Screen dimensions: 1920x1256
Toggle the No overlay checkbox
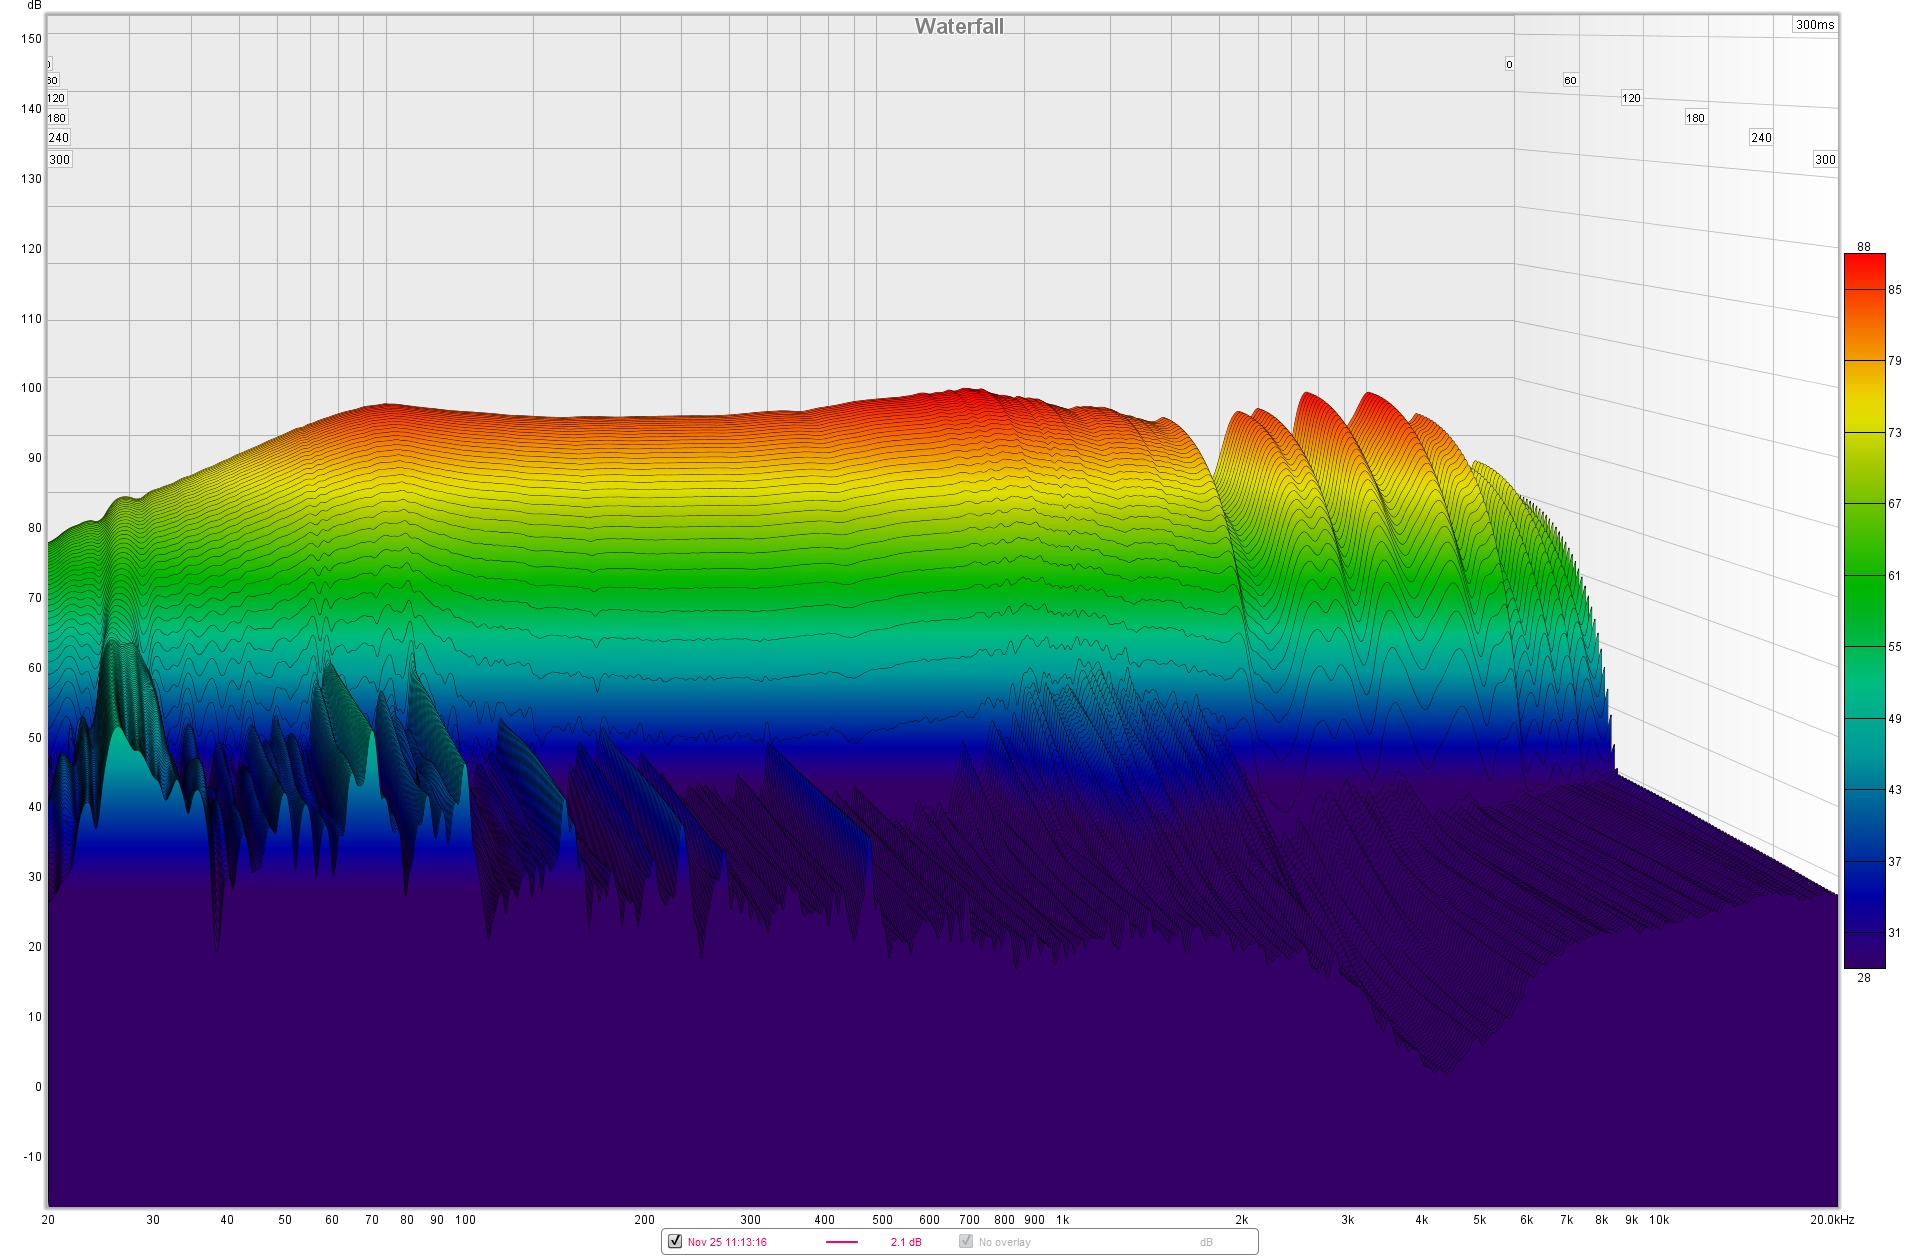pyautogui.click(x=966, y=1241)
